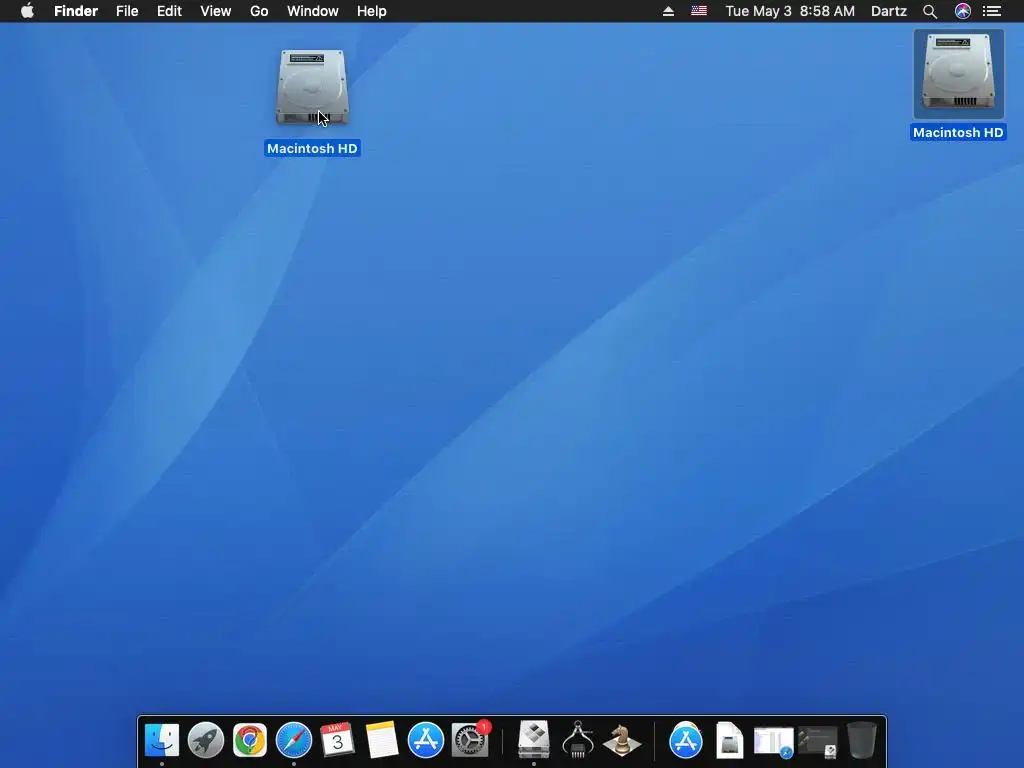Launch the Chess app from Dock
Viewport: 1024px width, 768px height.
pos(622,741)
